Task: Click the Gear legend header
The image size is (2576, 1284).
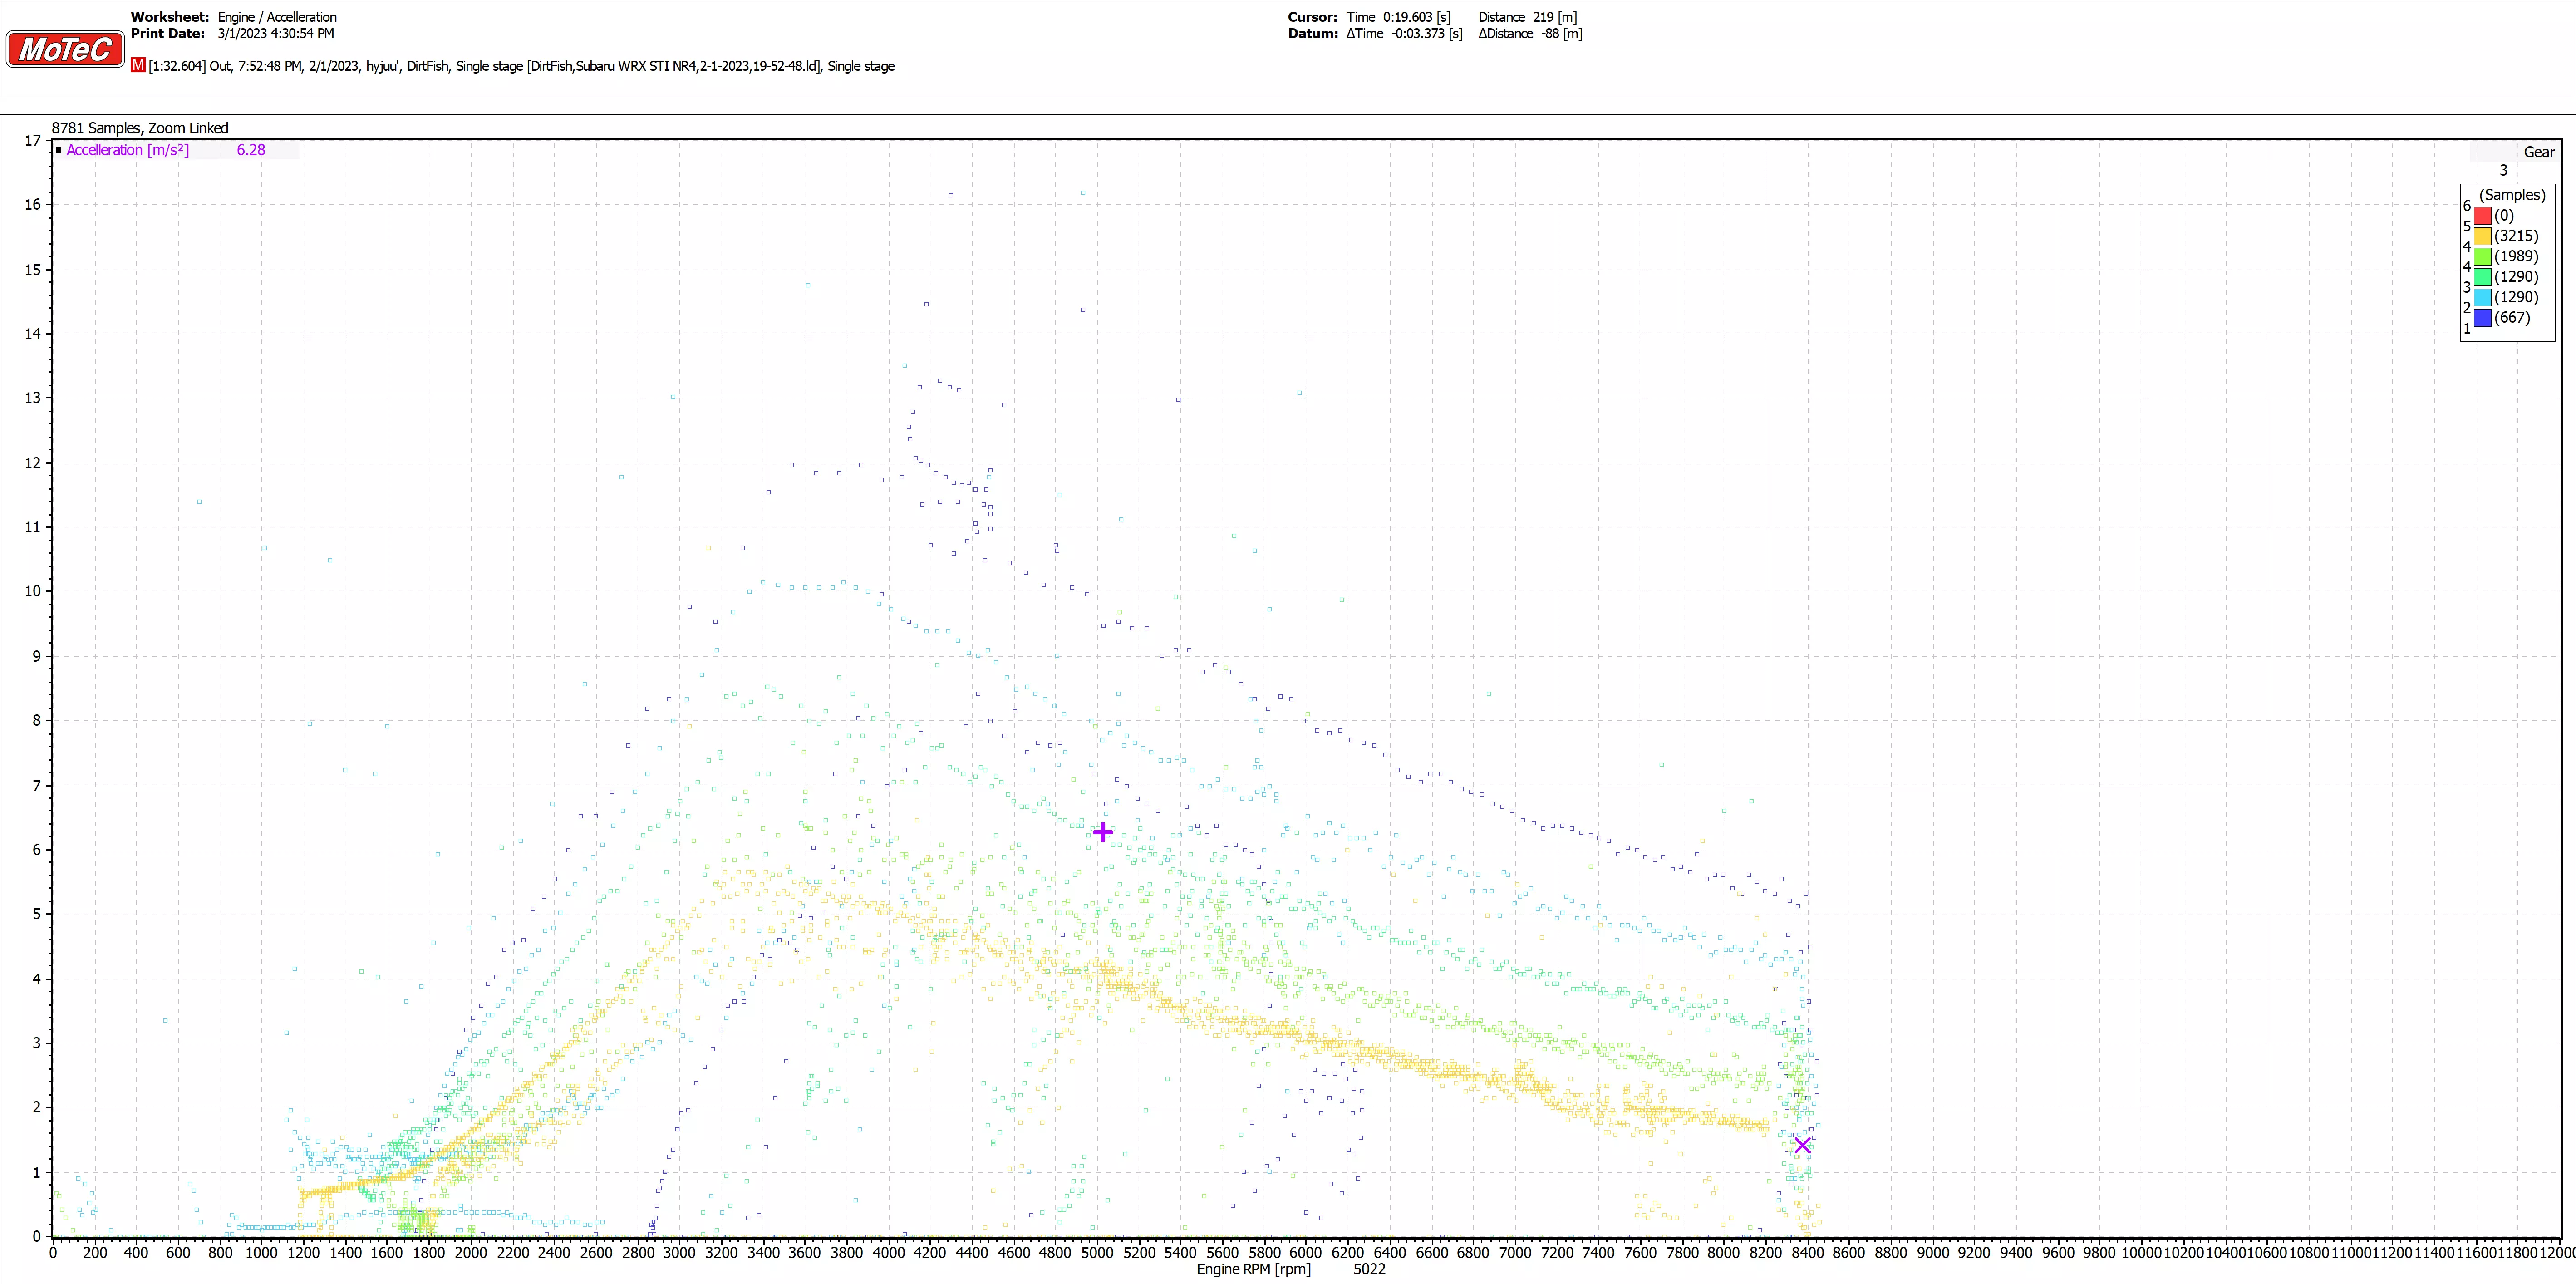Action: pos(2538,152)
